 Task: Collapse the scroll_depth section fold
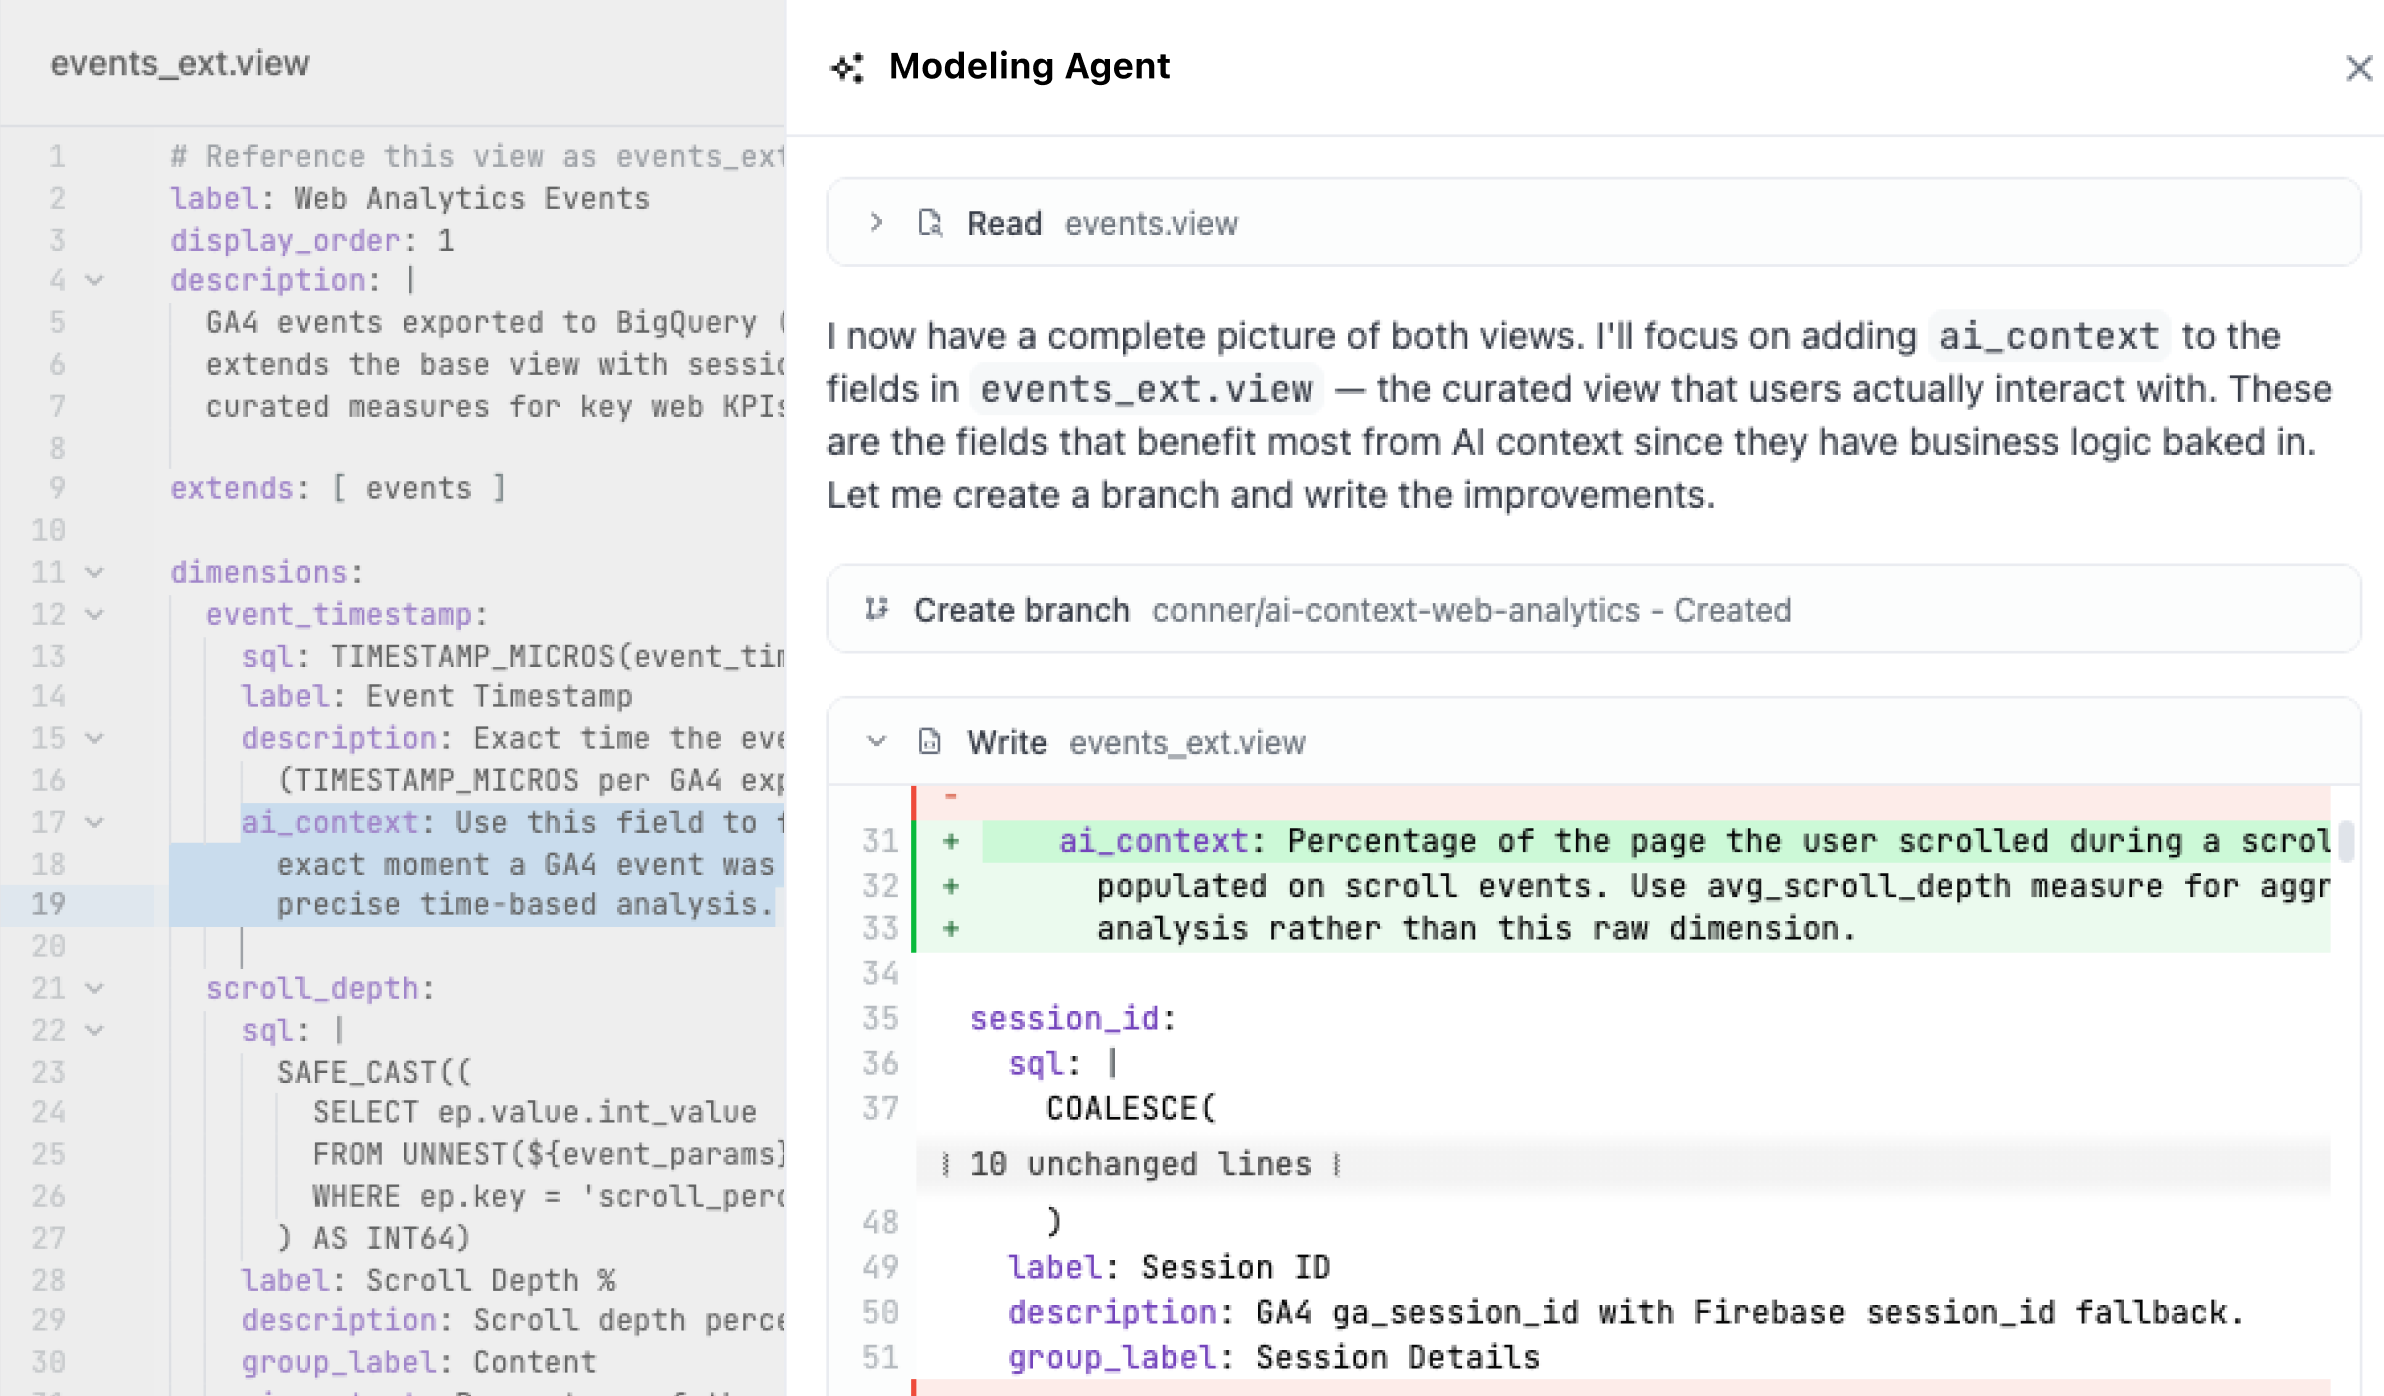[93, 988]
